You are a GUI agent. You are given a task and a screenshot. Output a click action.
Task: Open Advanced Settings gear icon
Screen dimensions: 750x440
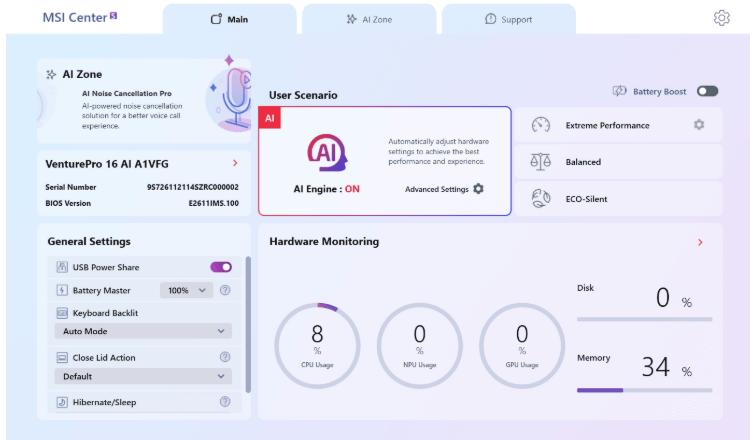point(478,189)
